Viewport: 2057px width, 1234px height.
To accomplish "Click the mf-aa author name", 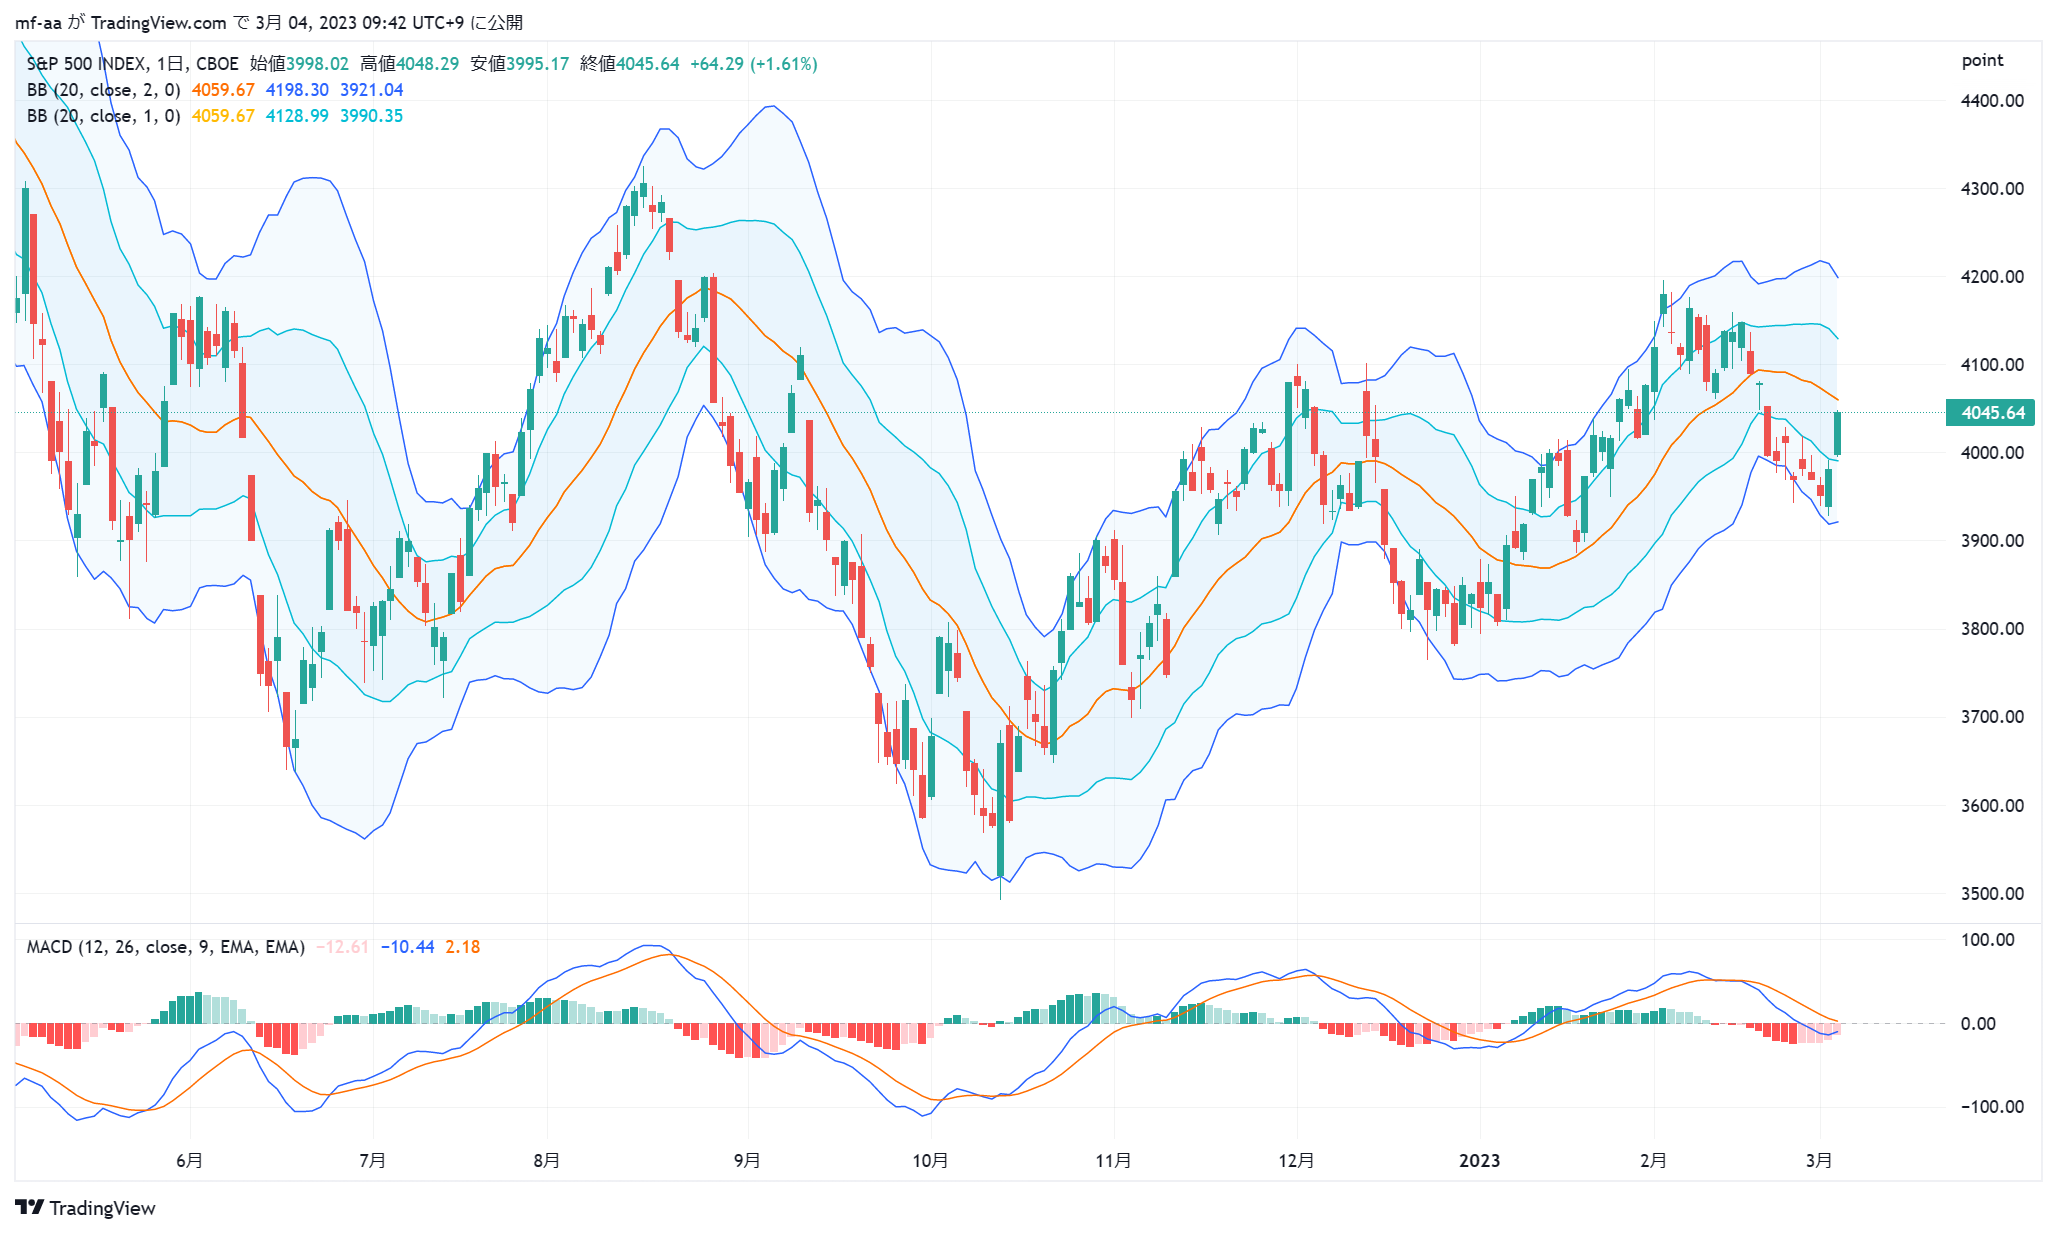I will [x=37, y=23].
